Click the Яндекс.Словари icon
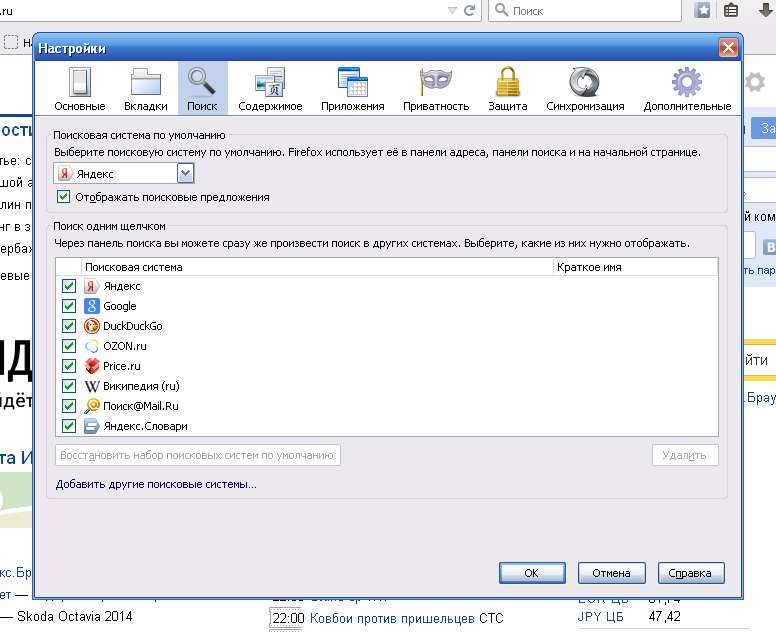 coord(92,426)
